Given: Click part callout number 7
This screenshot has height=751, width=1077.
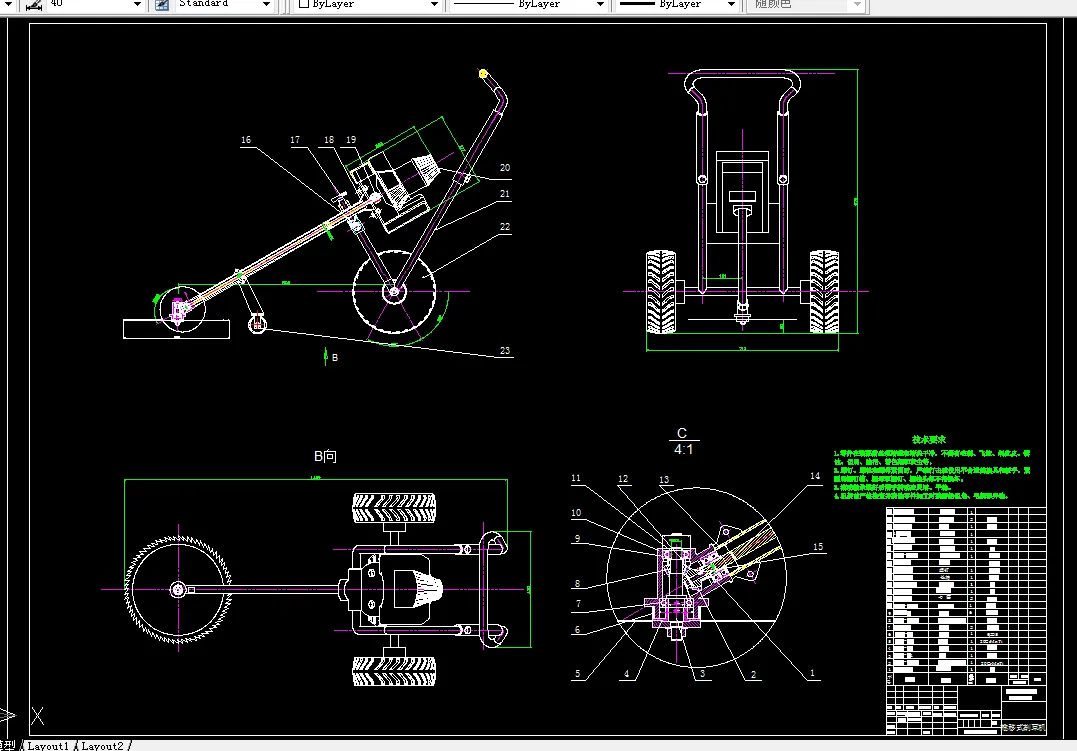Looking at the screenshot, I should pos(578,604).
